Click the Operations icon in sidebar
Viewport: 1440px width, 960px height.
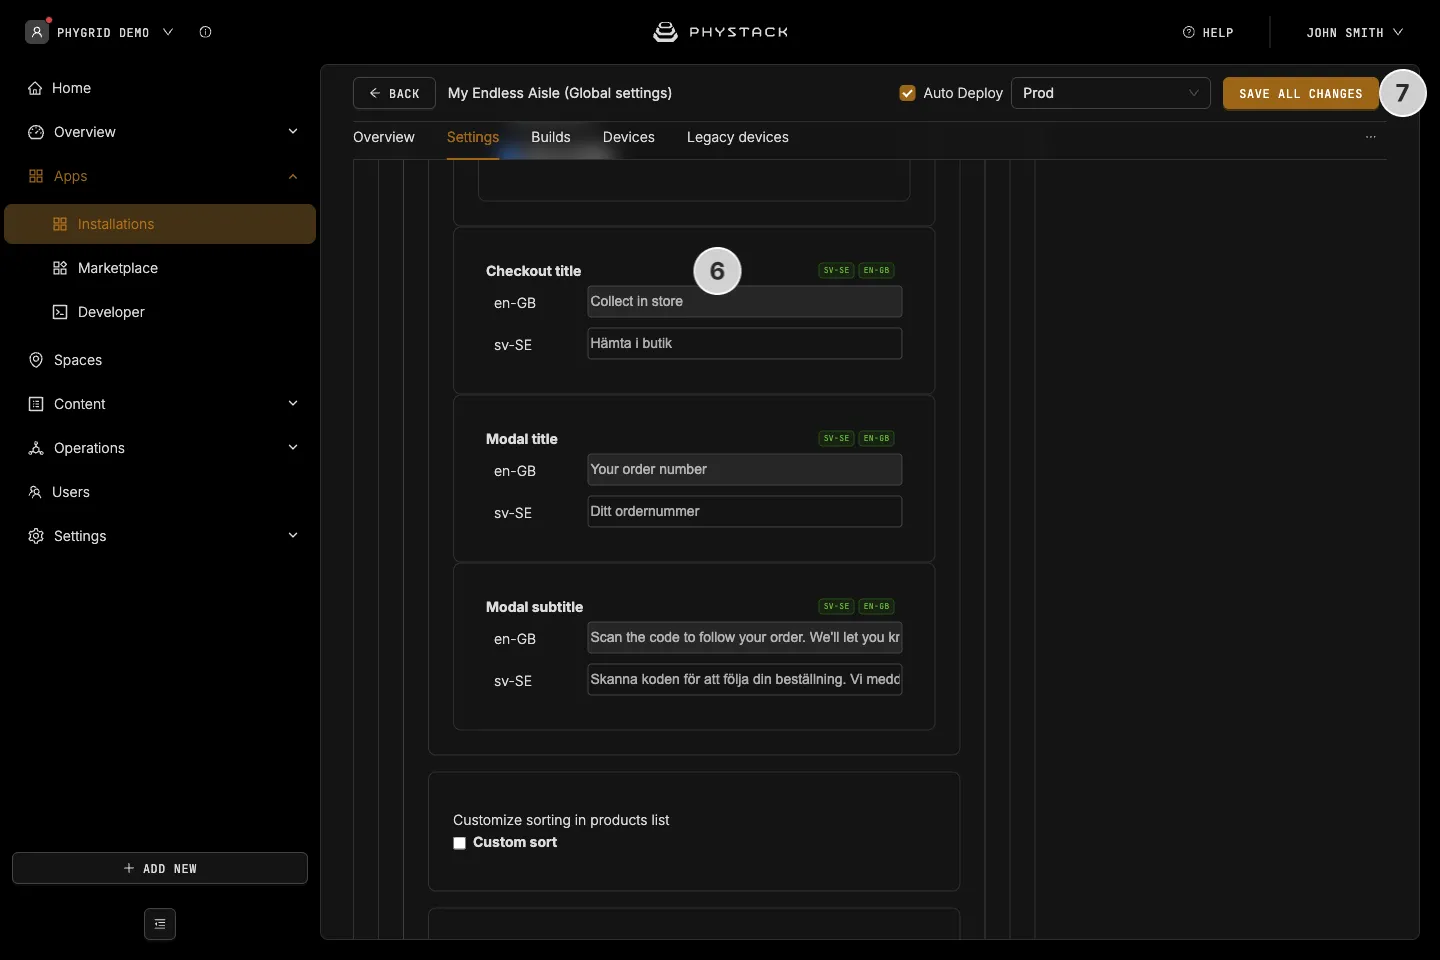pos(36,448)
